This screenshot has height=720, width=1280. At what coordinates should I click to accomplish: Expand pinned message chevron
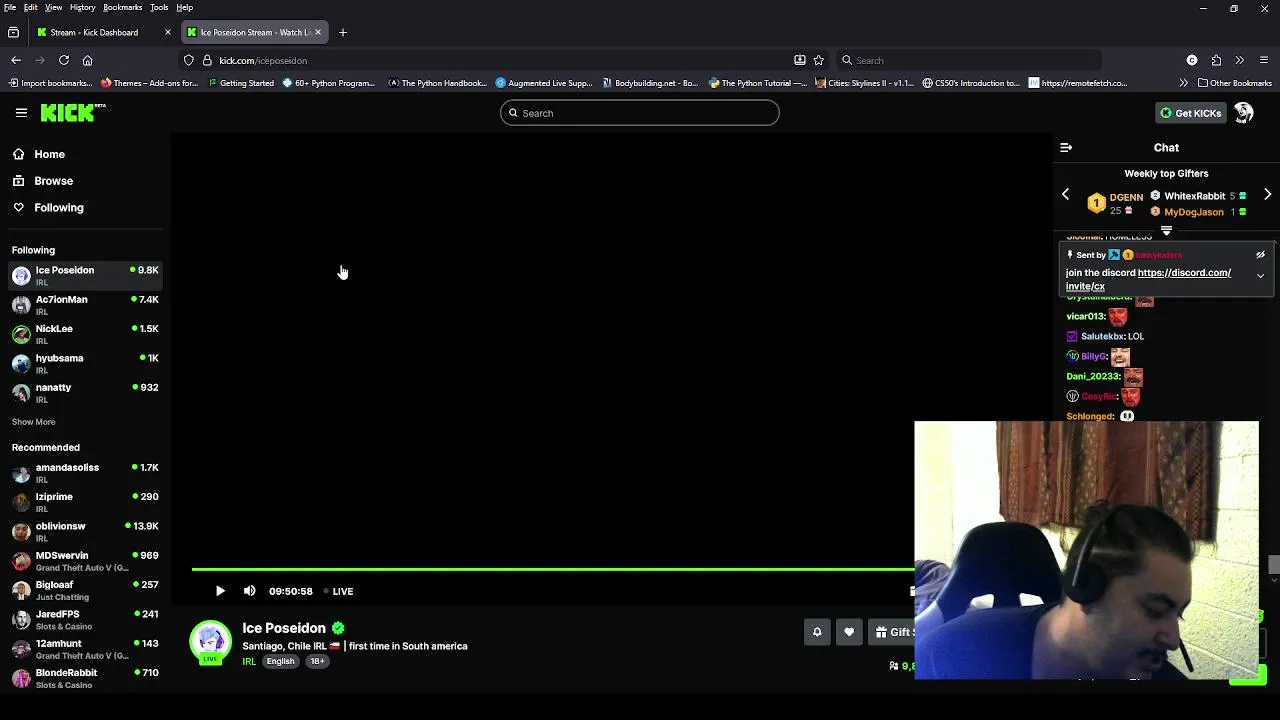[x=1260, y=276]
